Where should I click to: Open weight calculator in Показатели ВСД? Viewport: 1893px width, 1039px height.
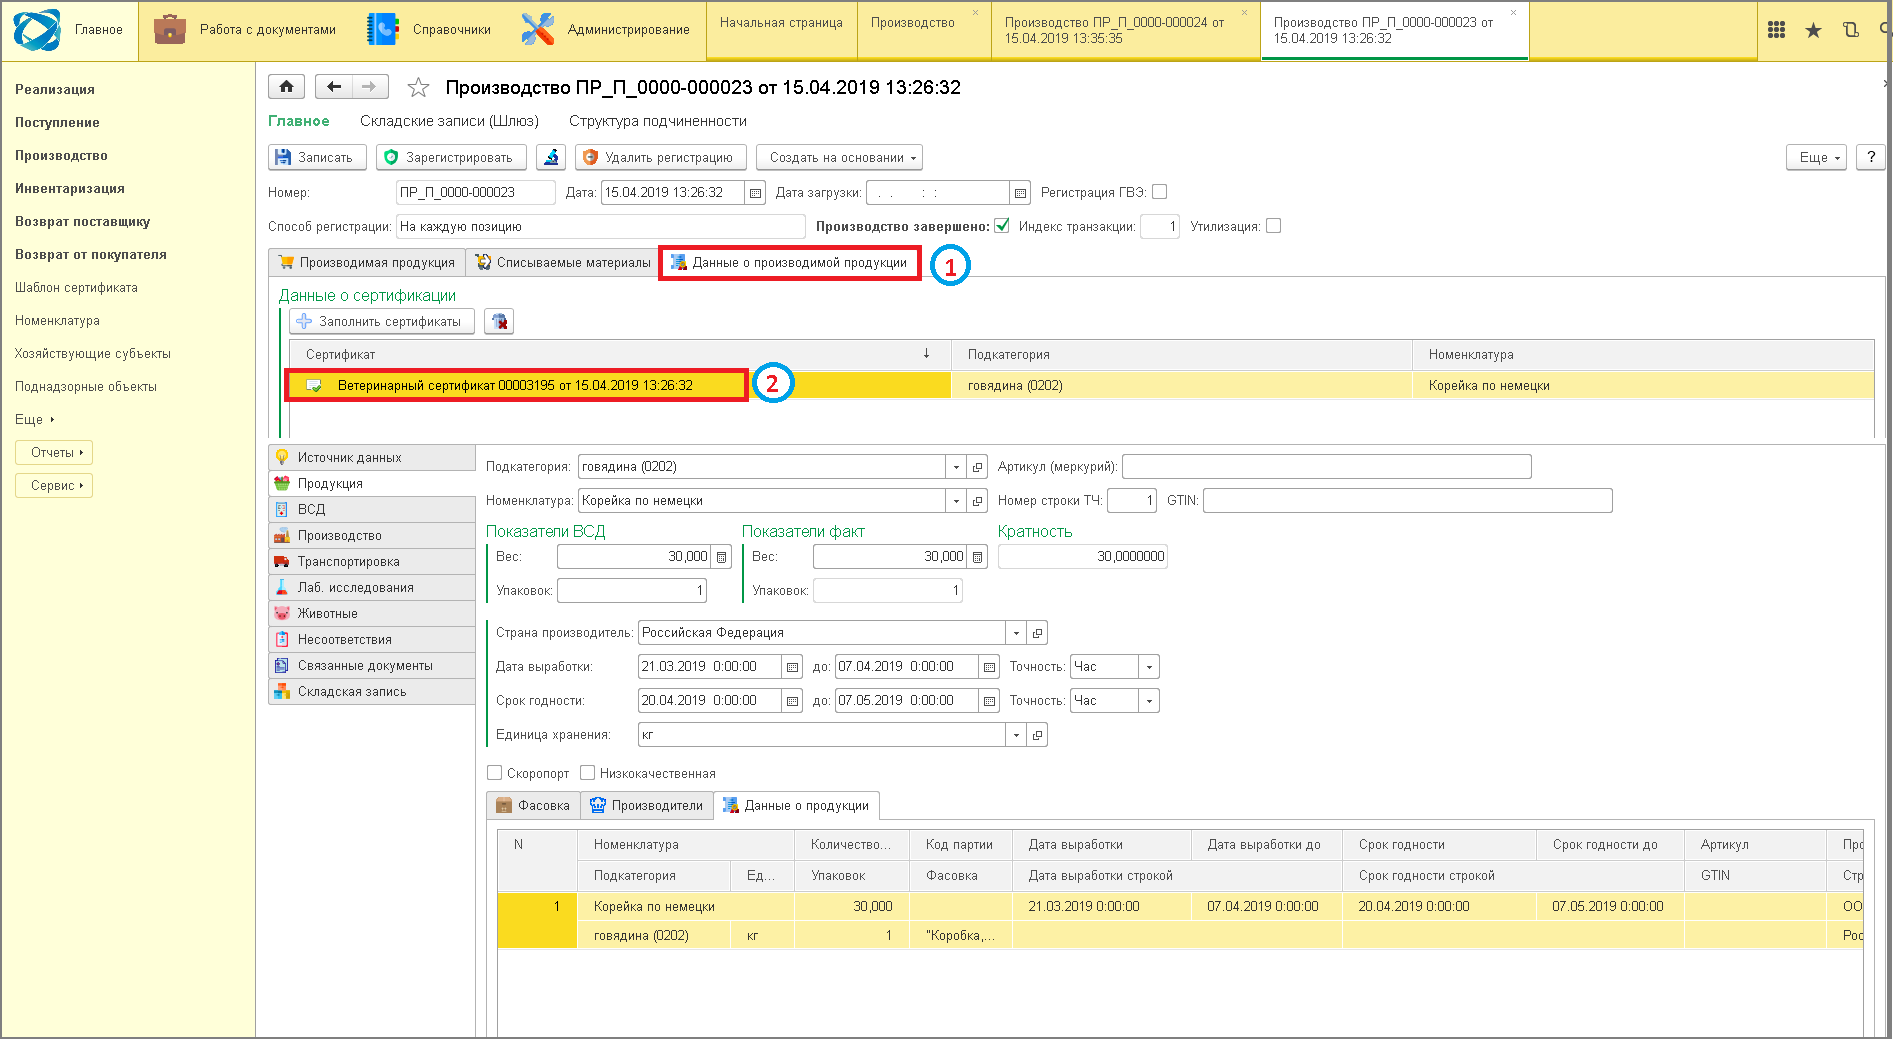(x=722, y=557)
